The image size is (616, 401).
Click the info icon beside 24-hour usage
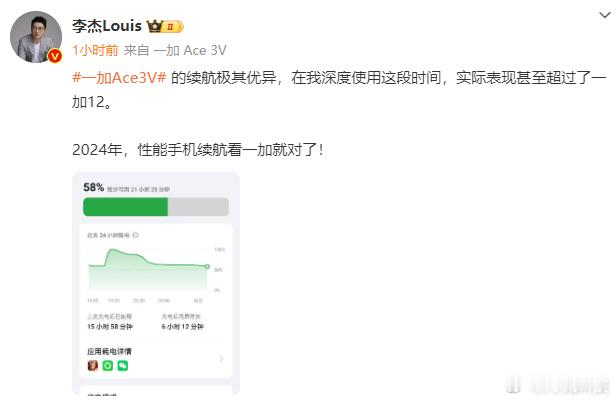click(135, 235)
